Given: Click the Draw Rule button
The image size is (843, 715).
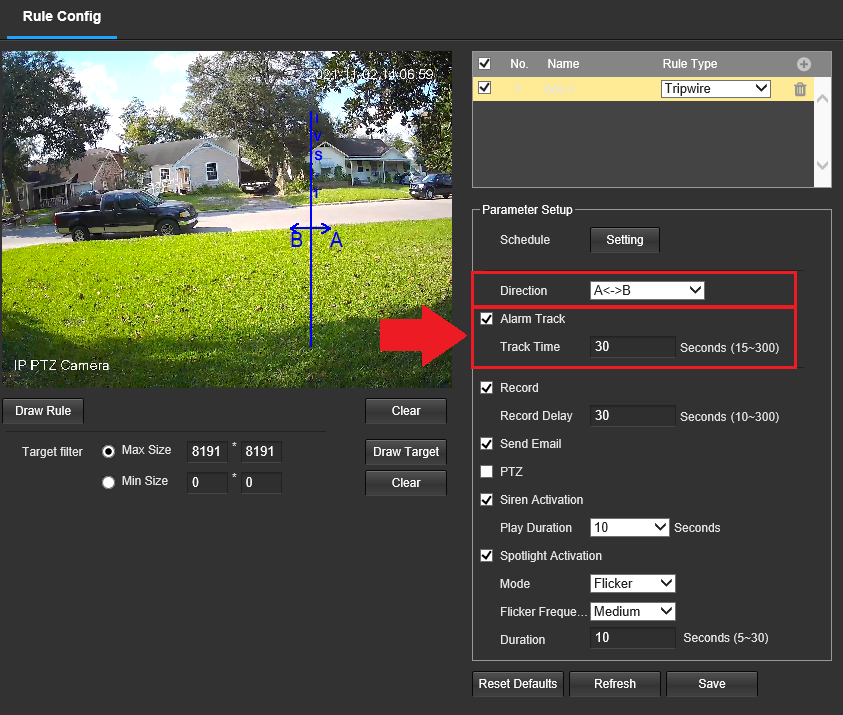Looking at the screenshot, I should (43, 411).
